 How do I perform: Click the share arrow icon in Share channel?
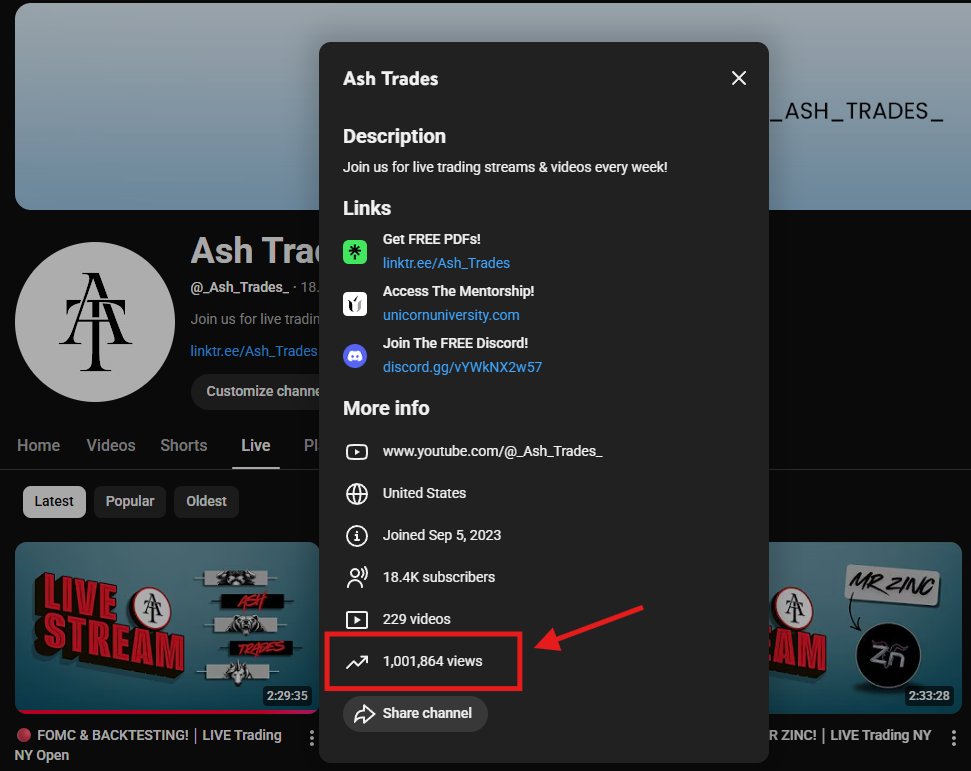point(364,713)
